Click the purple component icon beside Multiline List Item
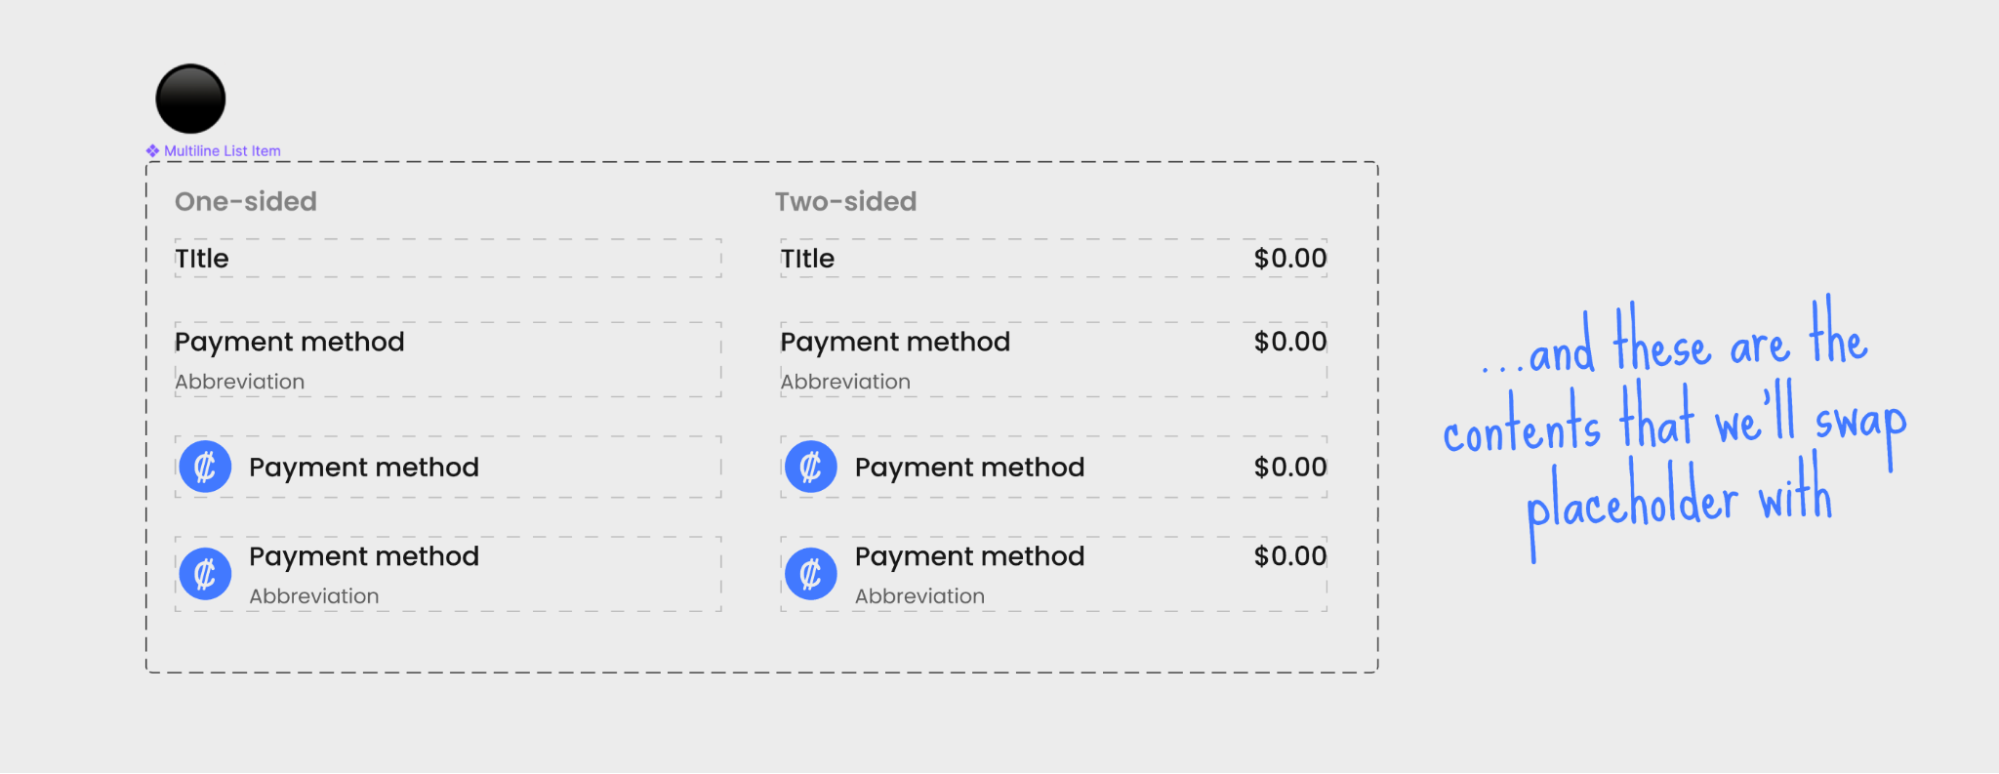The image size is (1999, 774). click(x=152, y=151)
